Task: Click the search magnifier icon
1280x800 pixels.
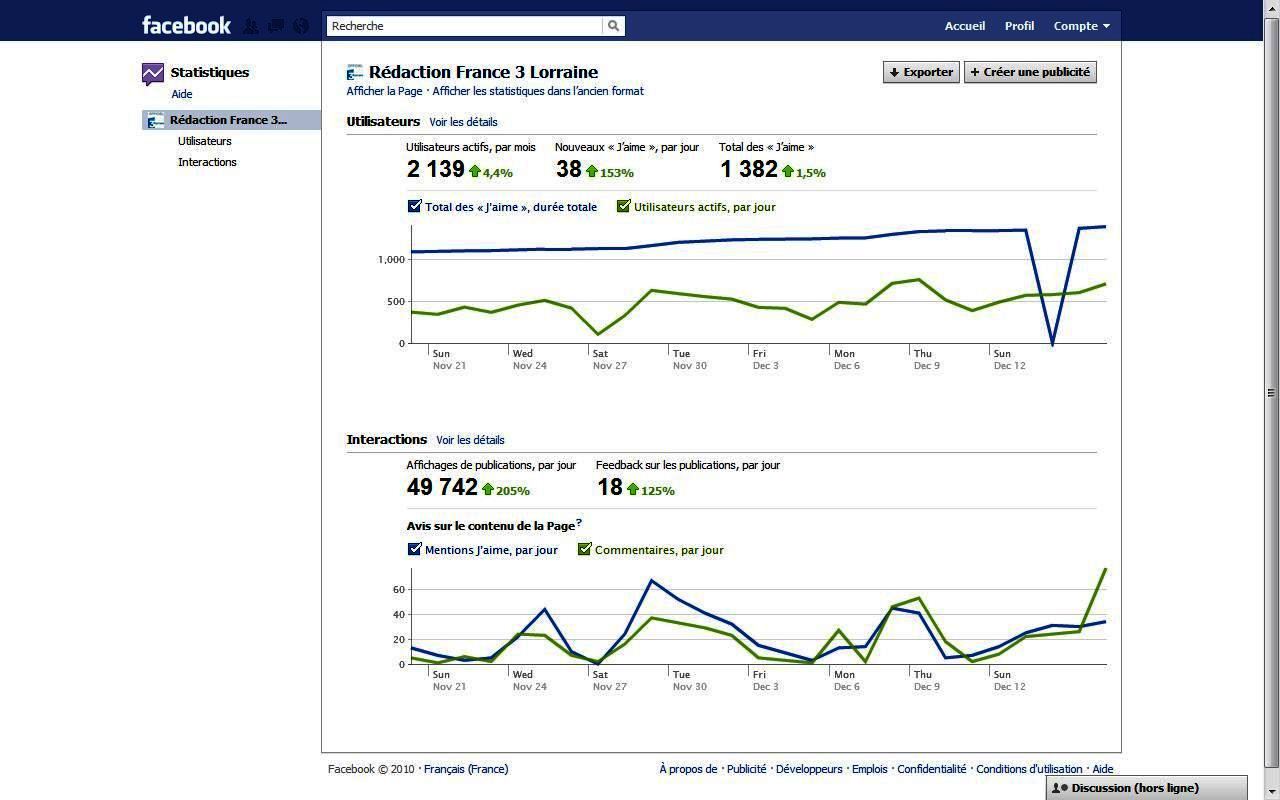Action: pos(614,26)
